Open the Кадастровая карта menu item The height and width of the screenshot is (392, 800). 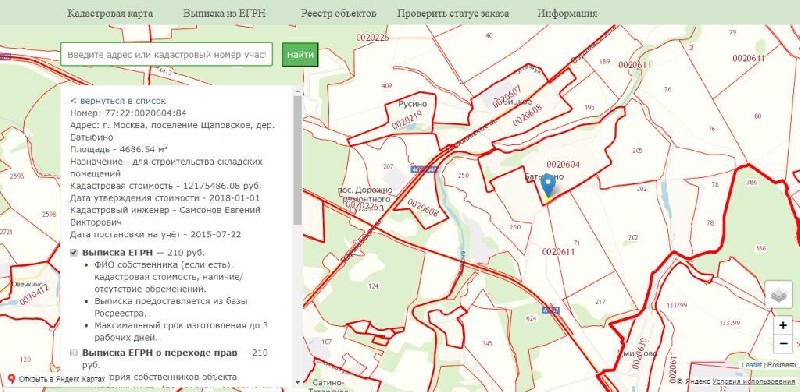pyautogui.click(x=110, y=13)
